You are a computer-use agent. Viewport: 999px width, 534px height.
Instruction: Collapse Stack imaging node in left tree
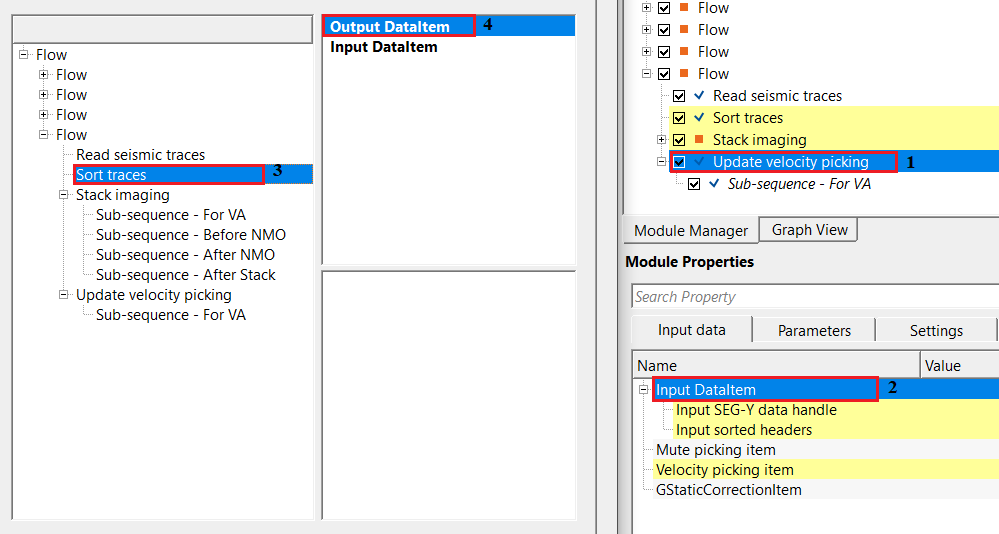64,194
